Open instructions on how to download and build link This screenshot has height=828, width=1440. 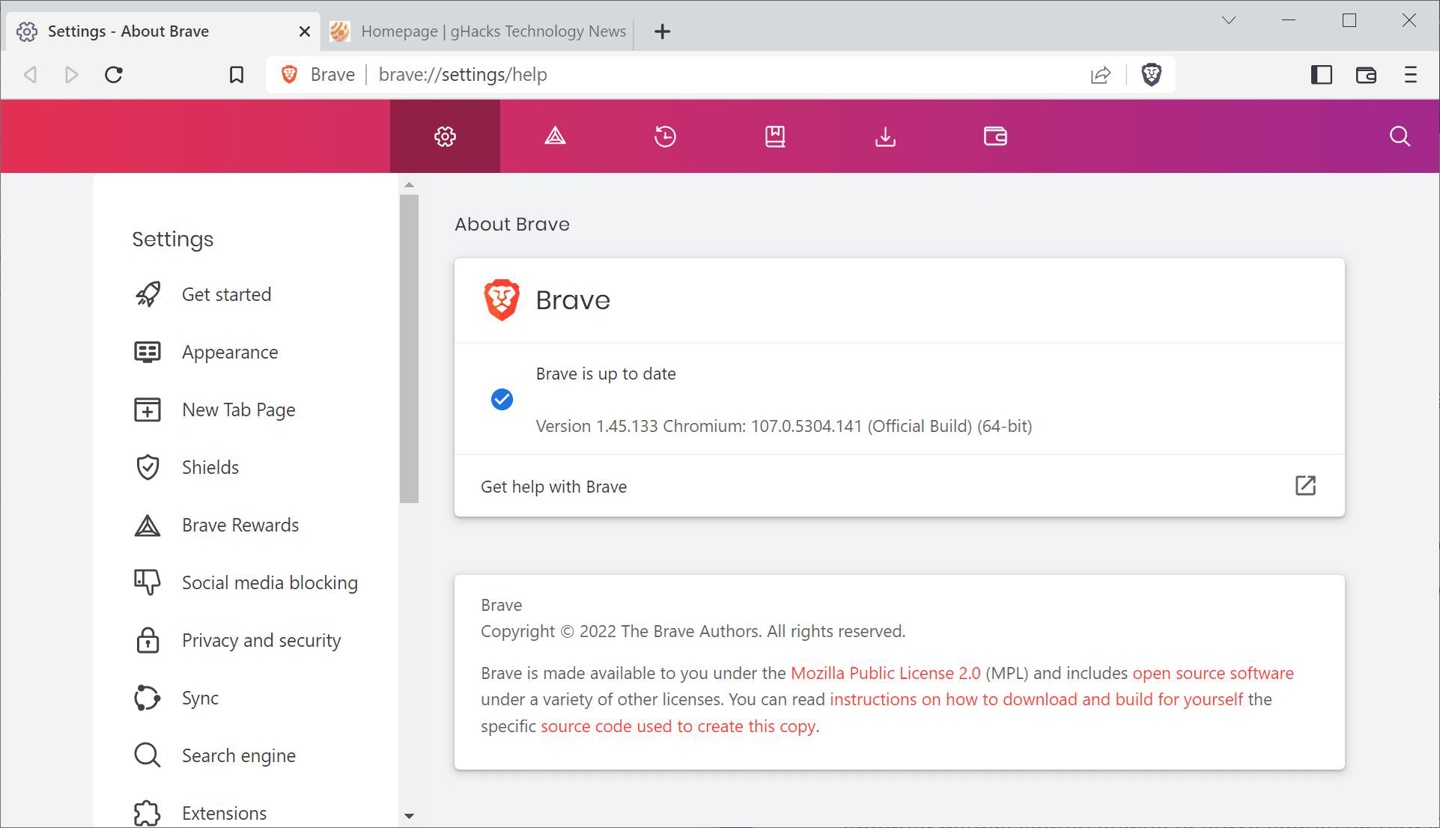pyautogui.click(x=1036, y=699)
